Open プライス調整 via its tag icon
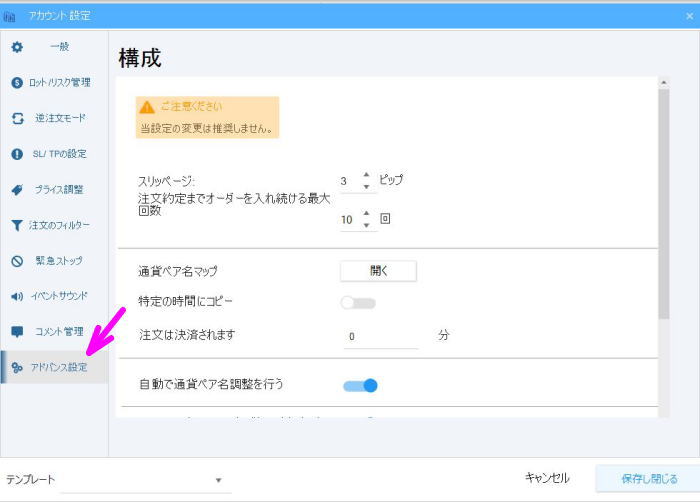This screenshot has width=700, height=502. pyautogui.click(x=17, y=189)
